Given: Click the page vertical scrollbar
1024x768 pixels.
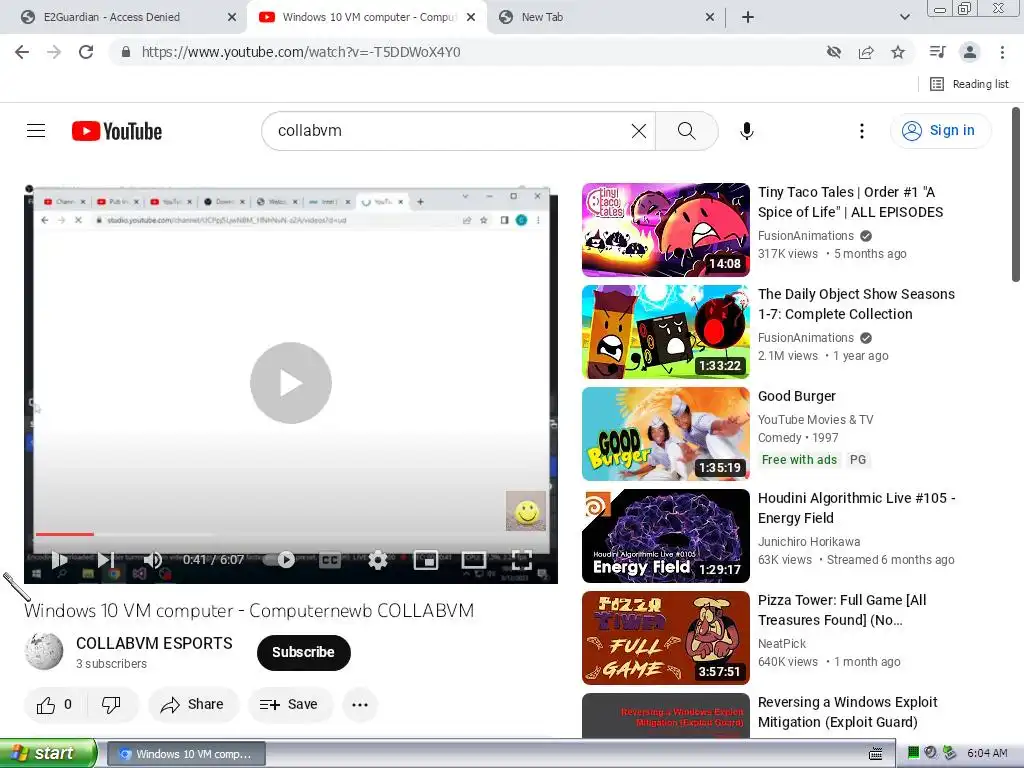Looking at the screenshot, I should pos(1016,195).
